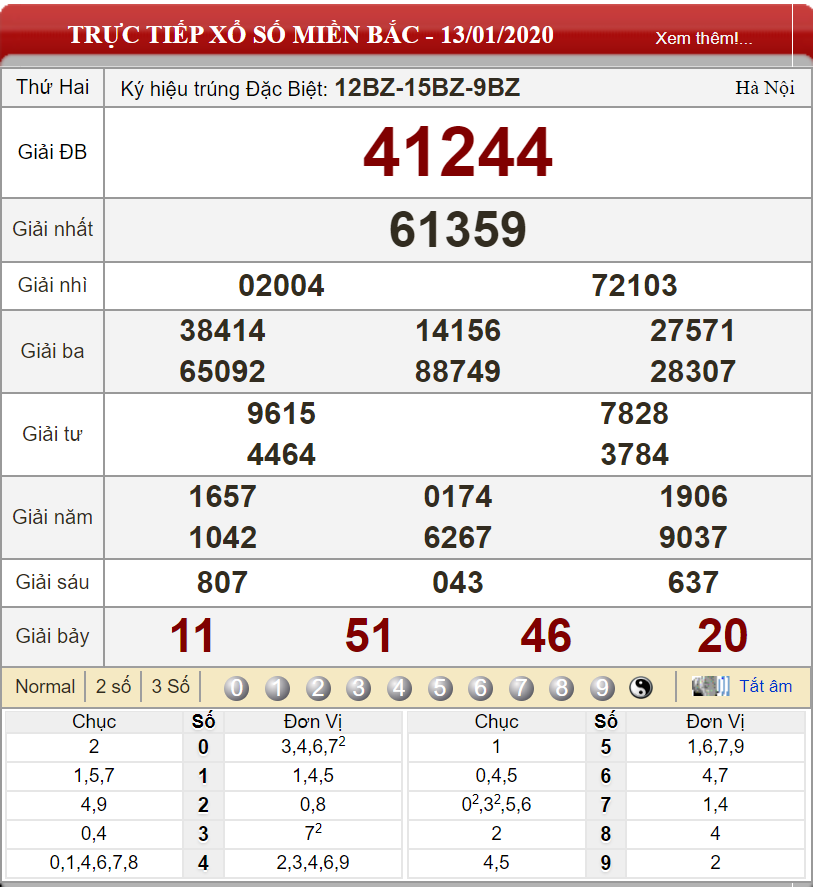Click Đơn Vị cell 1,6,7,9 in row 5
Image resolution: width=820 pixels, height=887 pixels.
tap(715, 747)
